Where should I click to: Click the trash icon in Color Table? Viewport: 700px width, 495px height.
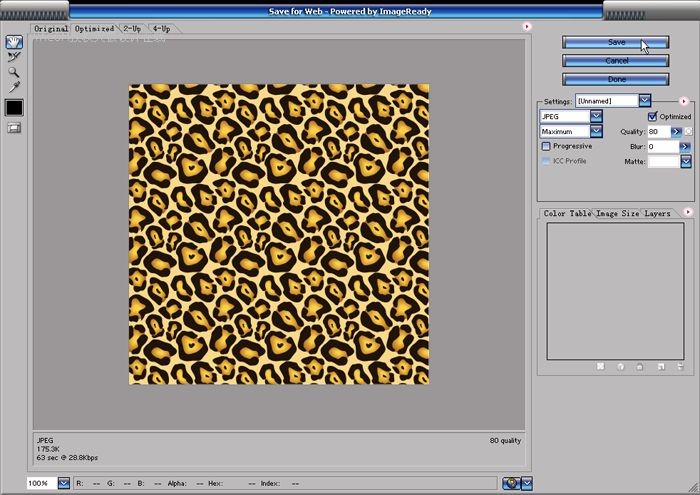click(679, 367)
